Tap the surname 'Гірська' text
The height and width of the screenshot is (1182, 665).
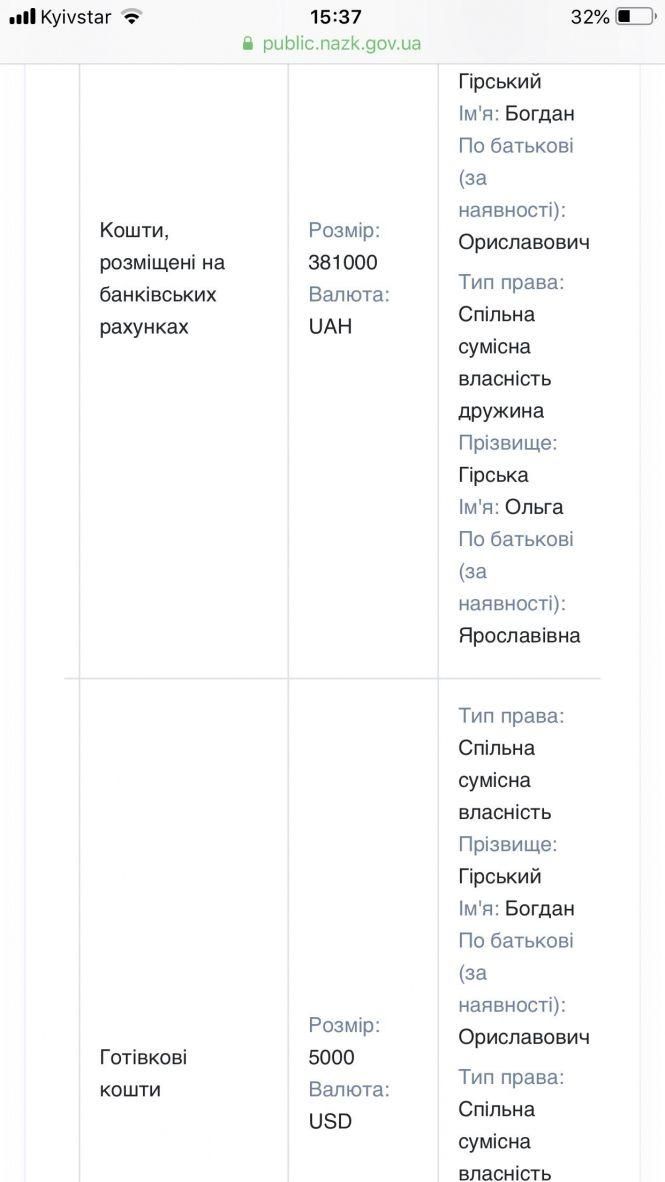(493, 475)
